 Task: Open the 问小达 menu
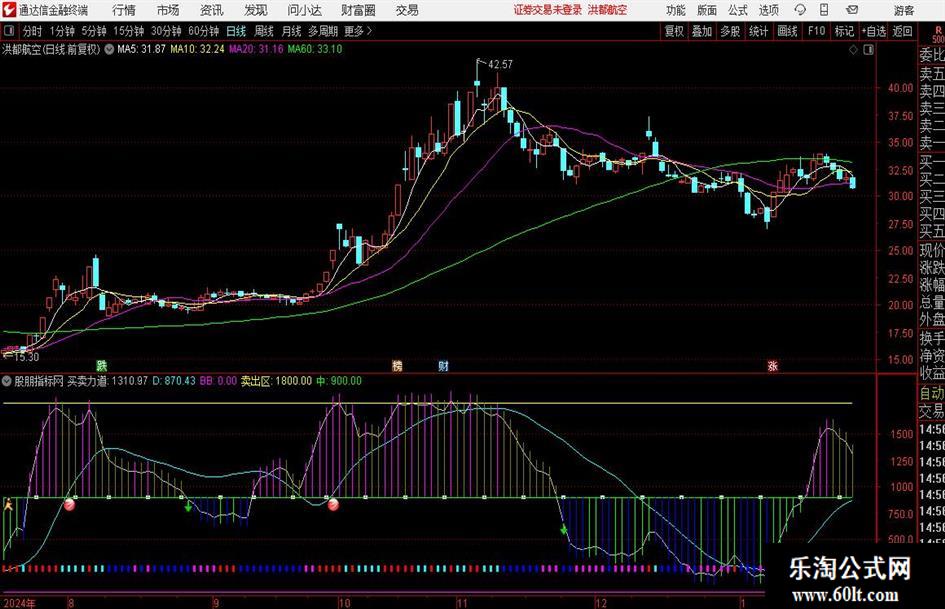(304, 10)
